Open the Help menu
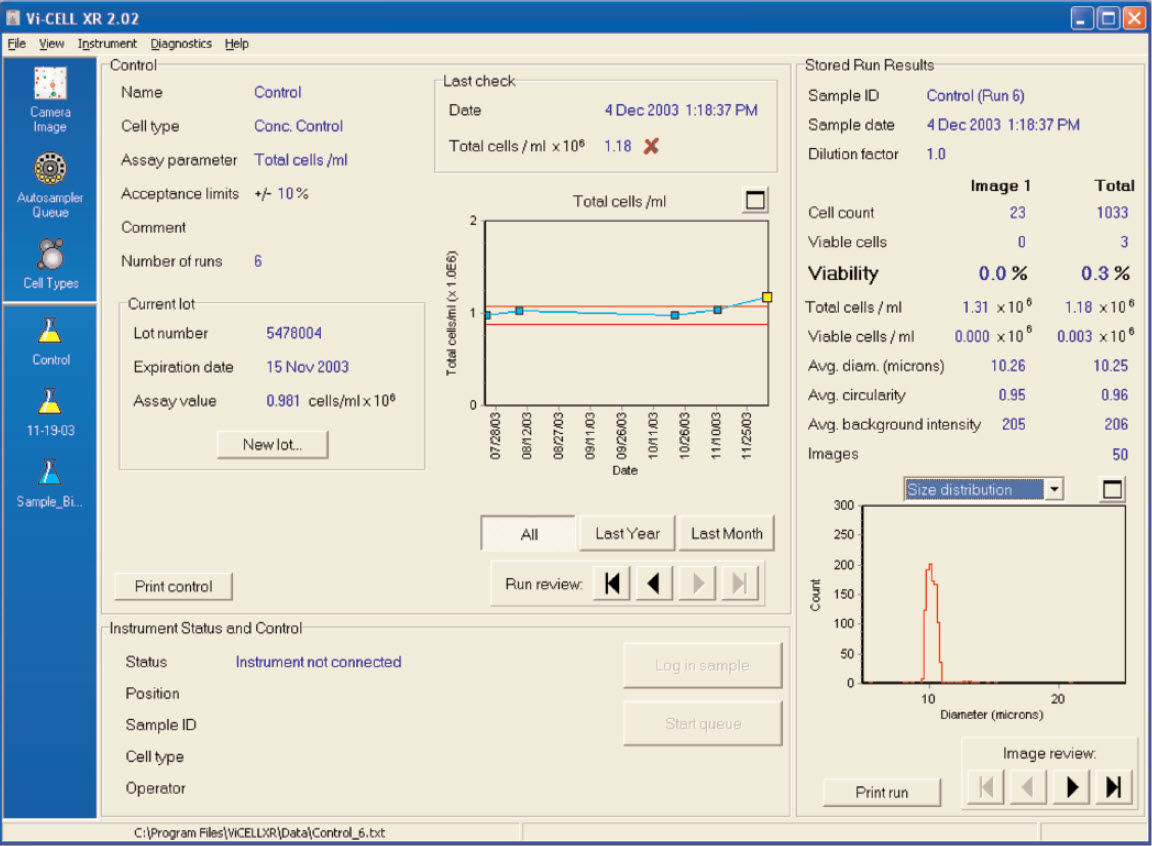Screen dimensions: 1152x846 coord(237,43)
